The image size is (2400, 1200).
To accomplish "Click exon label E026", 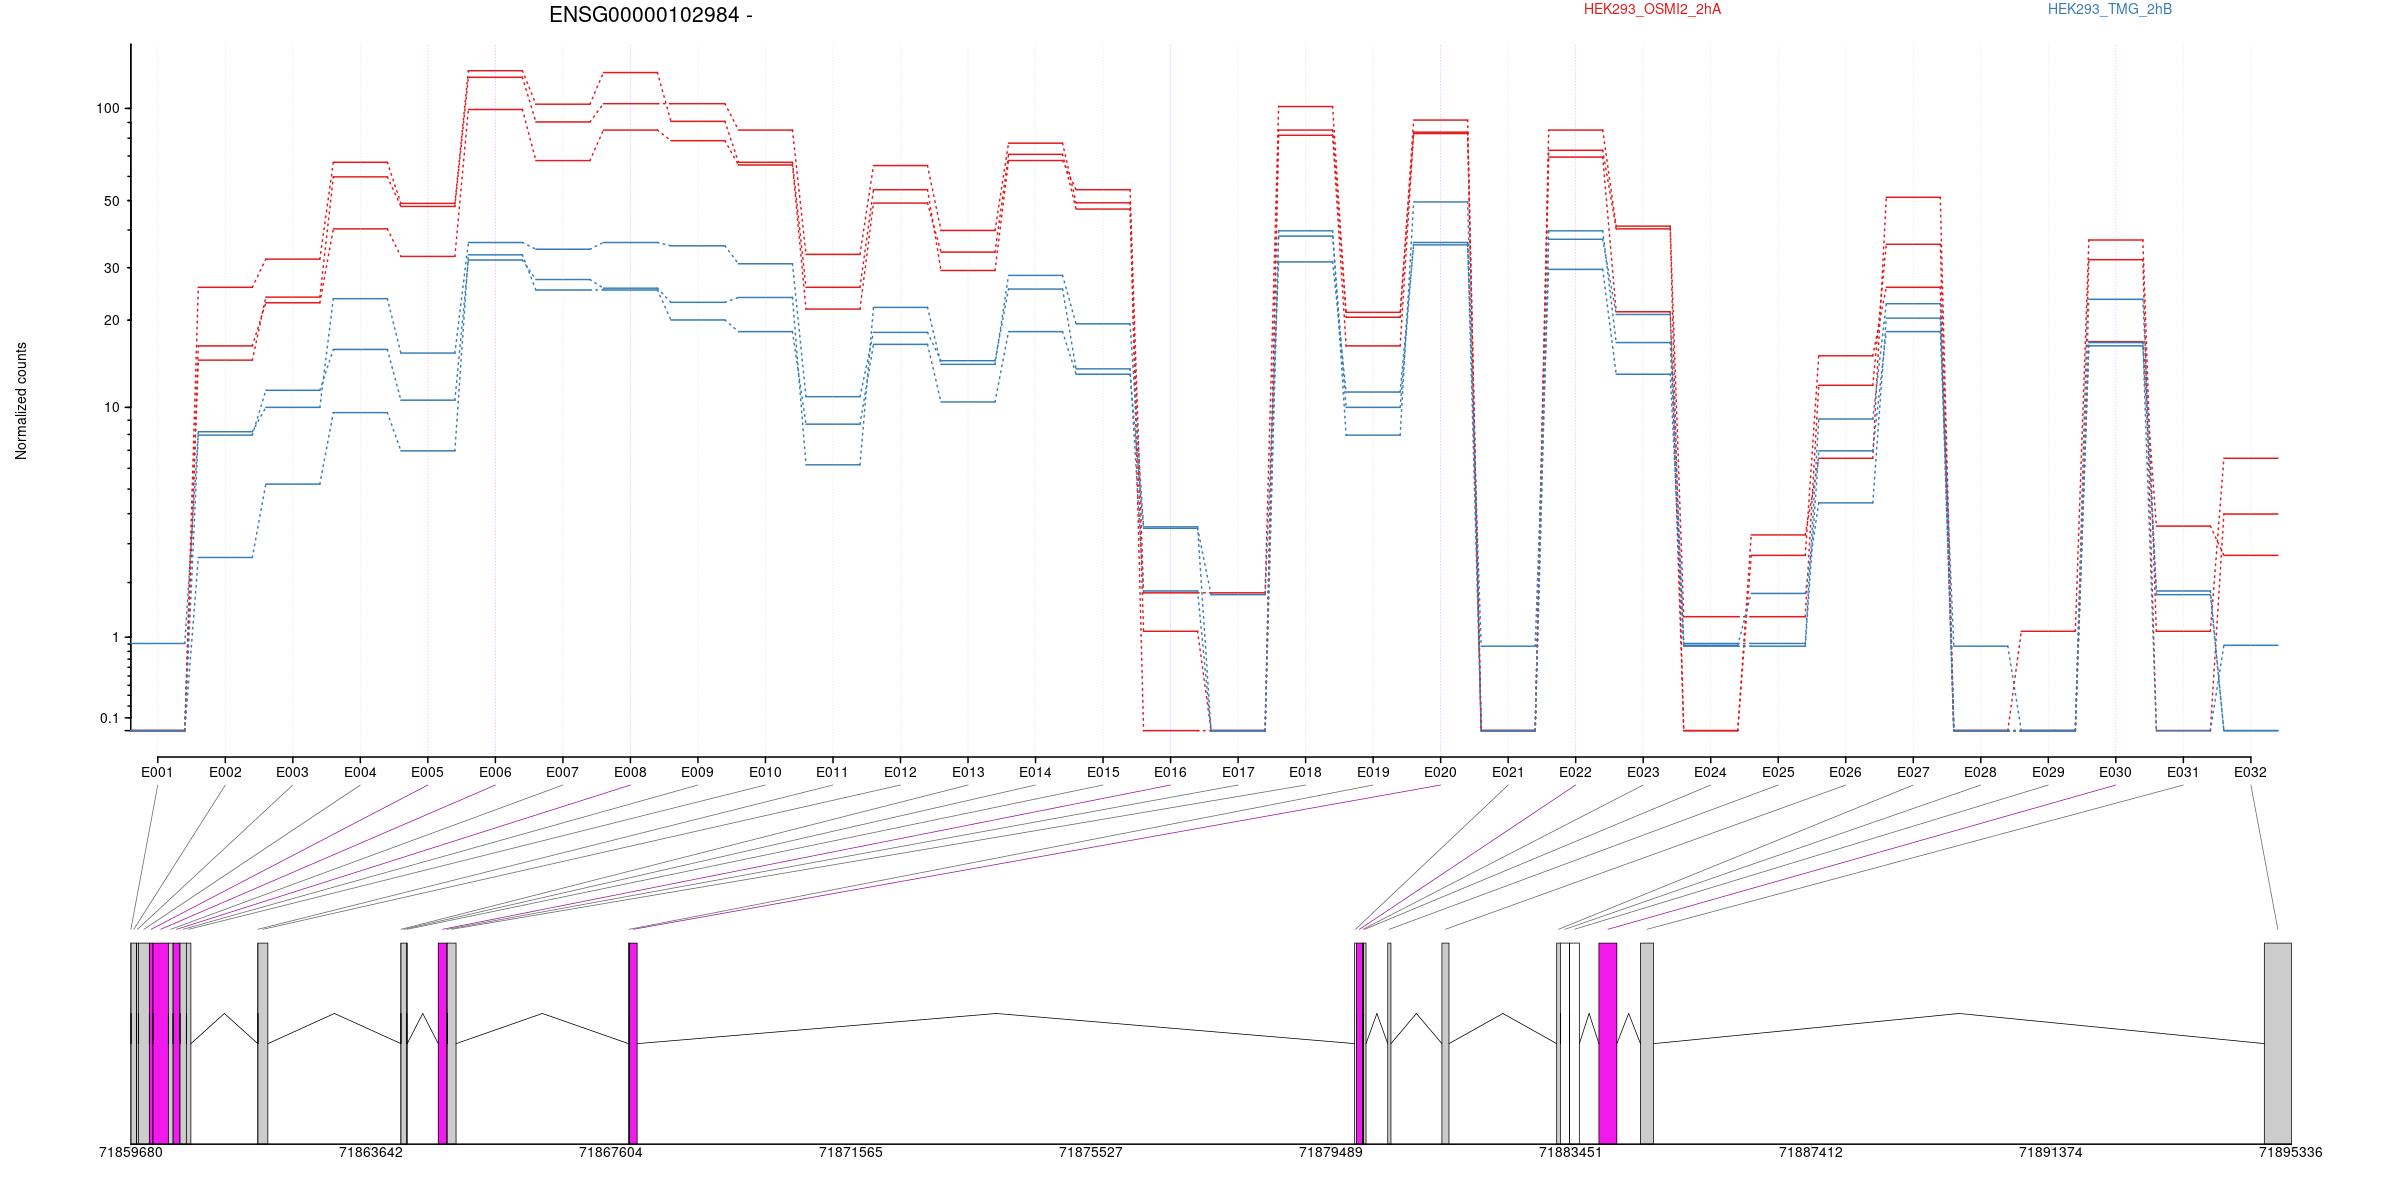I will (1845, 772).
